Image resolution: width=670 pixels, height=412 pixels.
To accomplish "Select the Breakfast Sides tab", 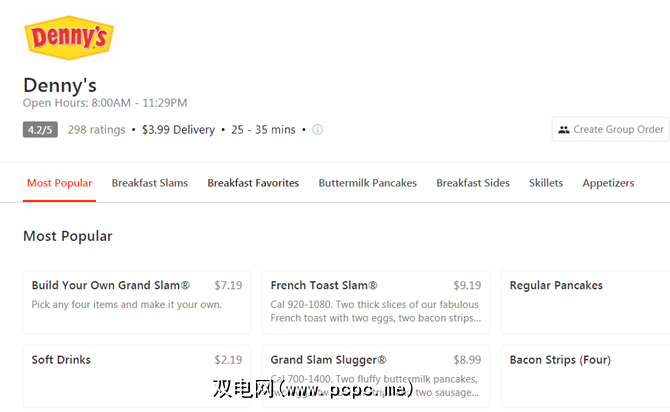I will coord(473,183).
